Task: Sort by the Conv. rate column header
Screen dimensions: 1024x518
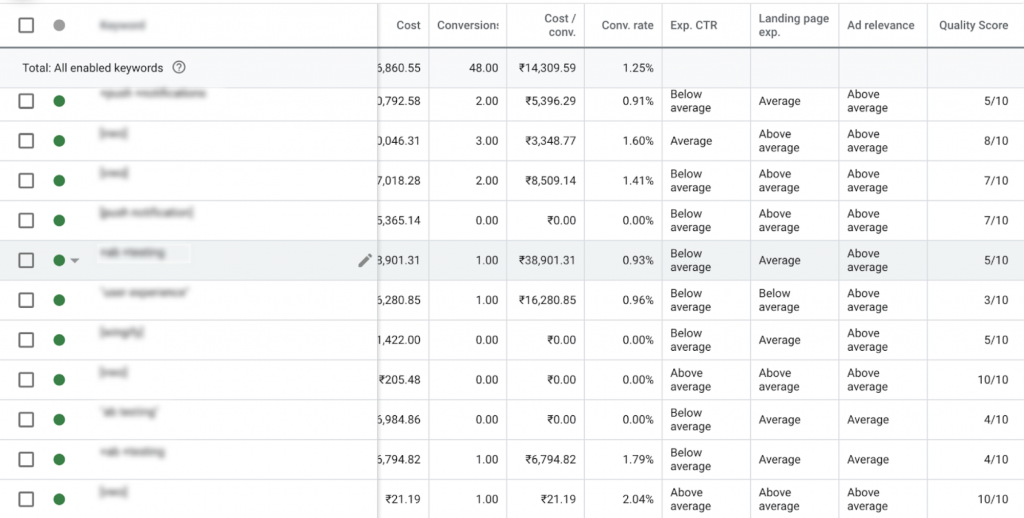Action: coord(628,25)
